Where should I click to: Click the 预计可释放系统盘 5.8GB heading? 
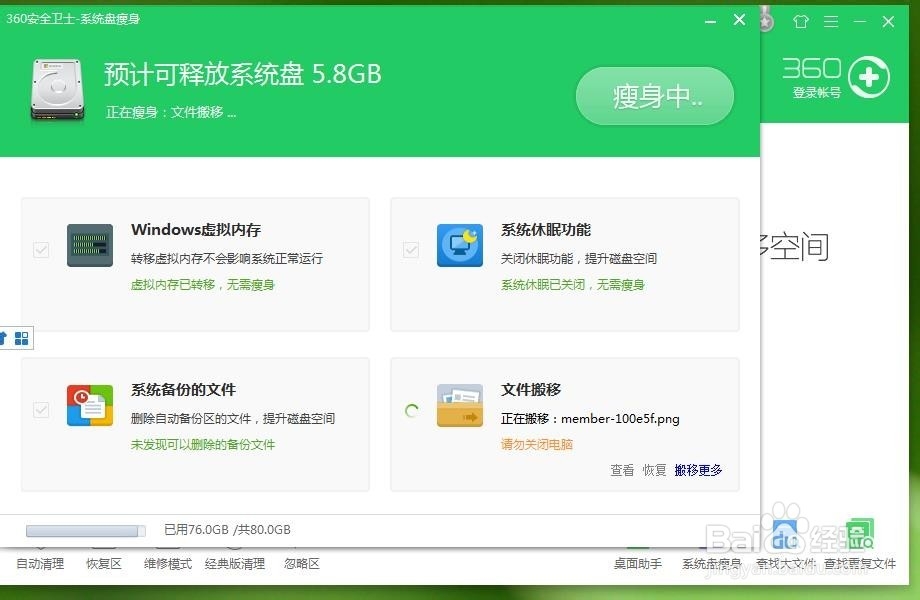(x=243, y=74)
